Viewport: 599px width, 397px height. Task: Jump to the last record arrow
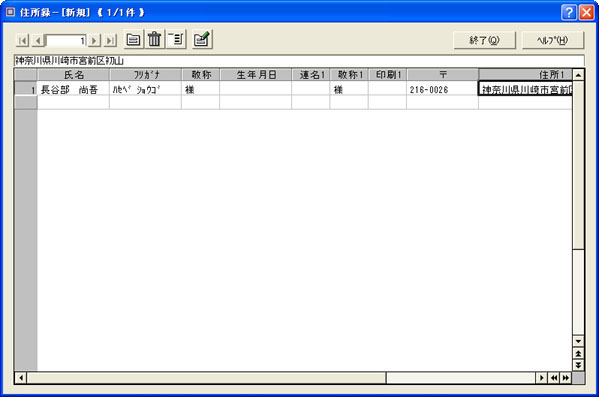click(x=110, y=40)
